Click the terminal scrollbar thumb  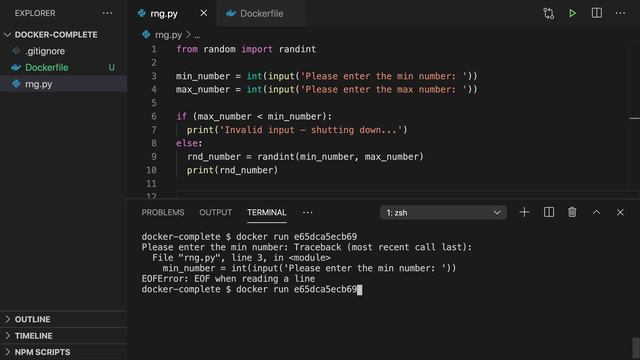pos(636,348)
